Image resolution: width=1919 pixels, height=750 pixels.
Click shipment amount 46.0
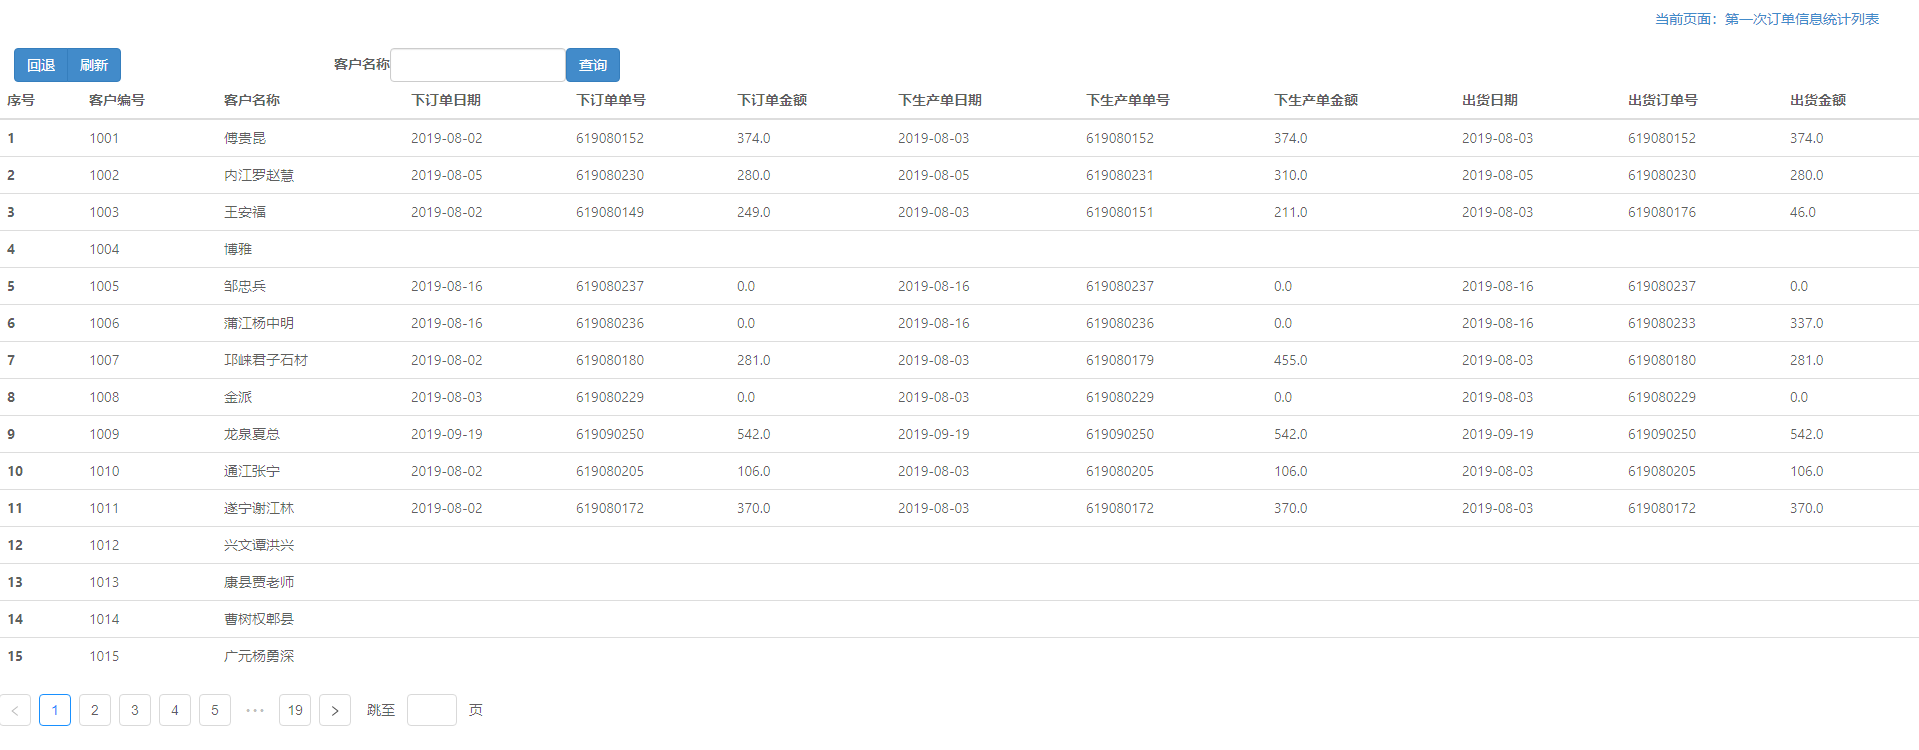pos(1803,212)
